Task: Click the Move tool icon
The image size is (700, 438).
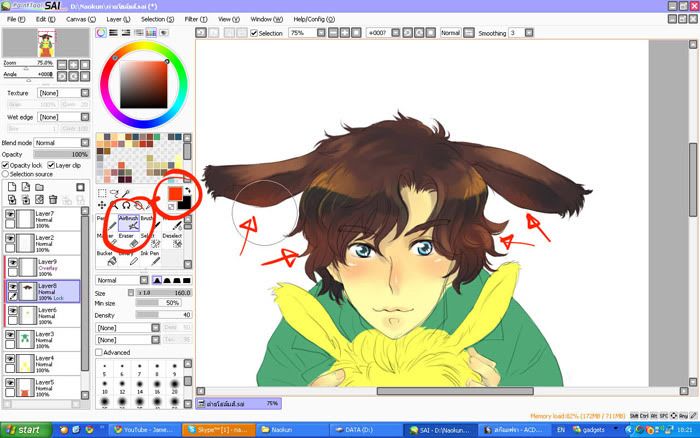Action: [101, 205]
